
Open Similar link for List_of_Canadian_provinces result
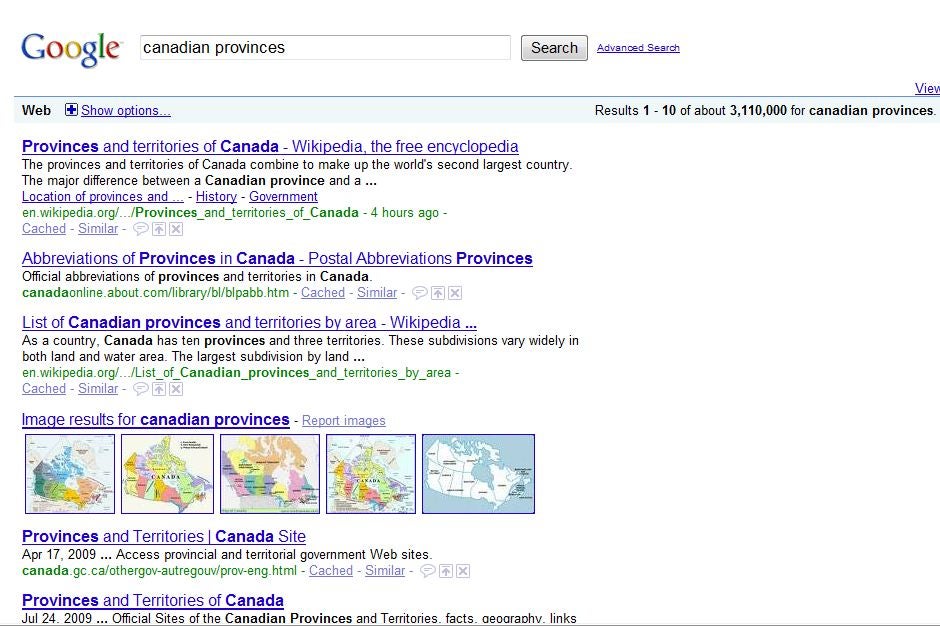click(98, 388)
